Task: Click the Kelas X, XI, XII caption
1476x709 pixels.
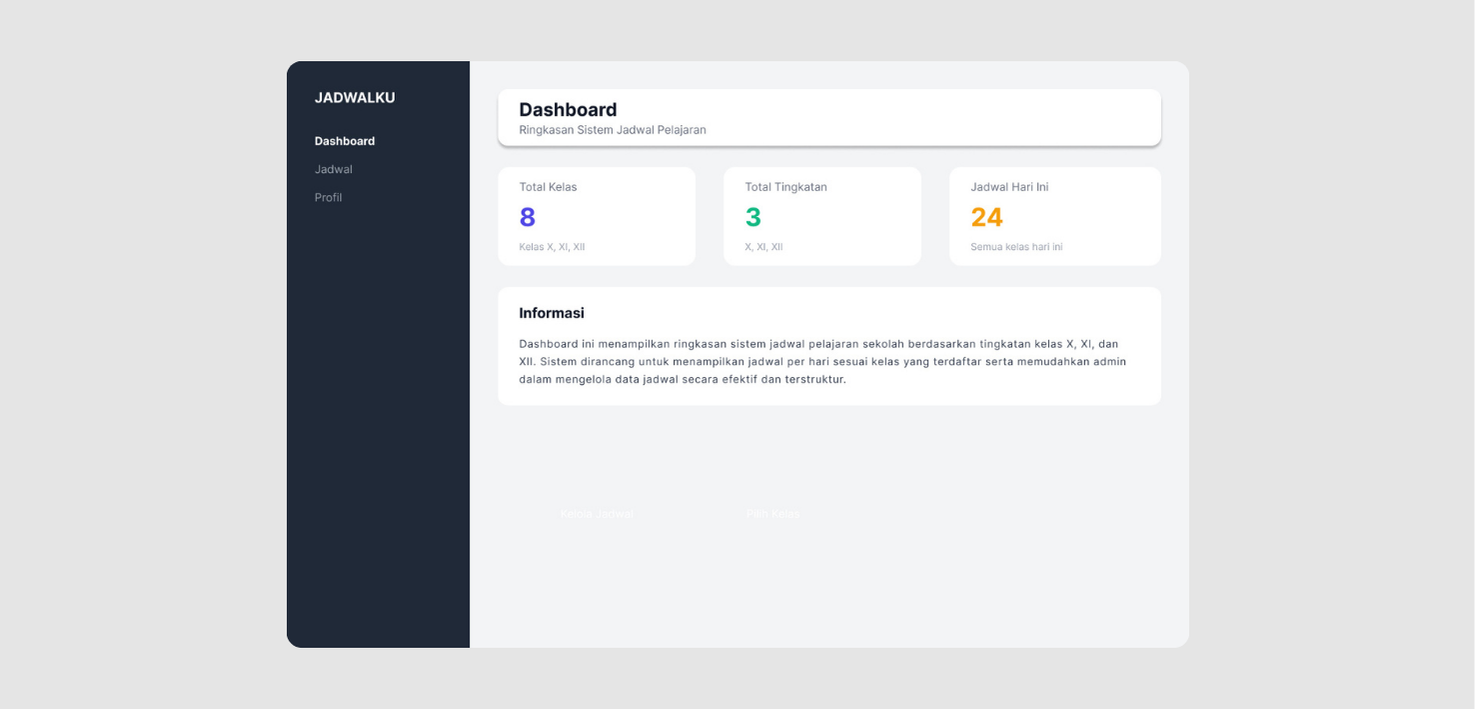Action: pos(551,247)
